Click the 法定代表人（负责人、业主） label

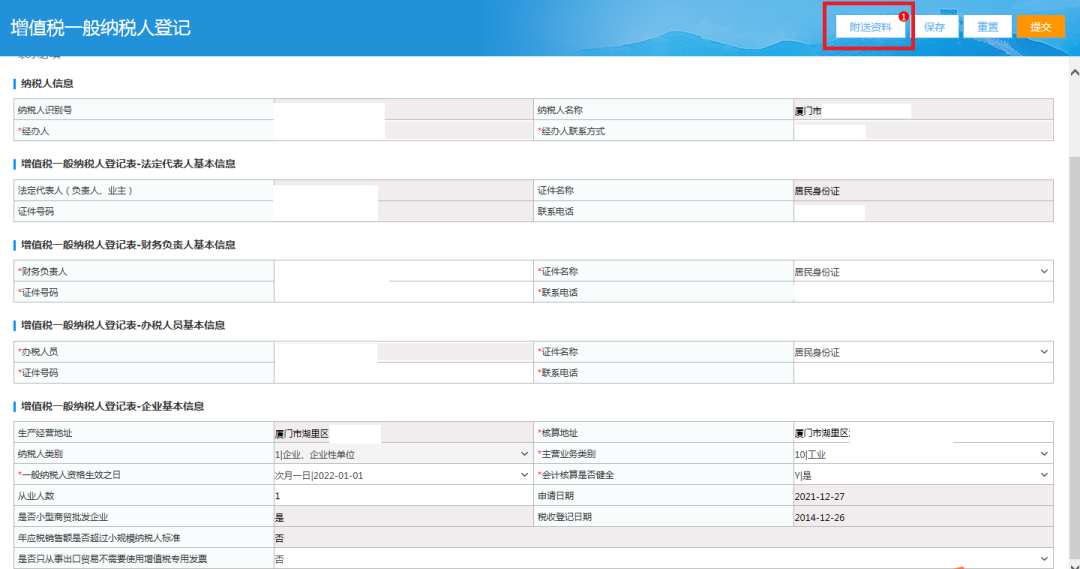tap(75, 191)
